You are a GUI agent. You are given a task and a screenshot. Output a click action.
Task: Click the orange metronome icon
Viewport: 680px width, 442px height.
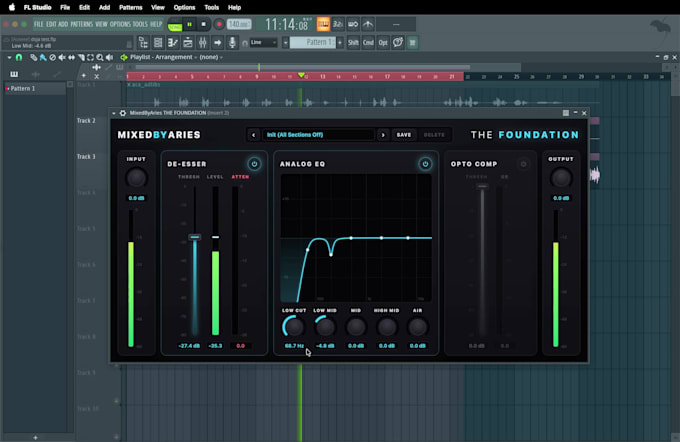click(x=323, y=24)
